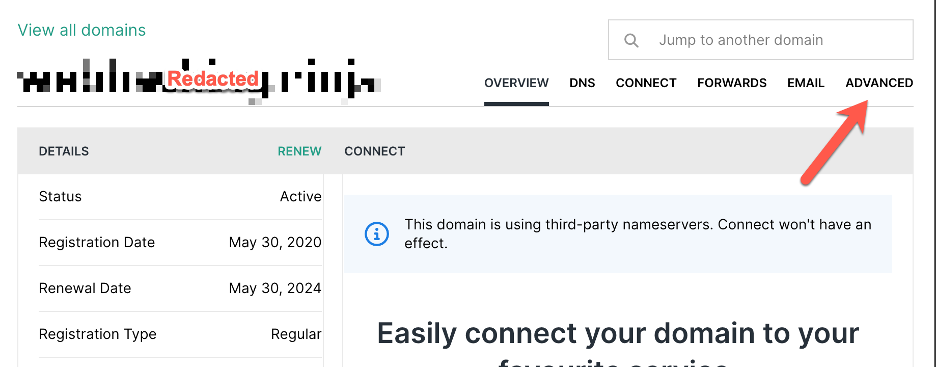Viewport: 936px width, 368px height.
Task: Click the search magnifier icon
Action: point(631,41)
